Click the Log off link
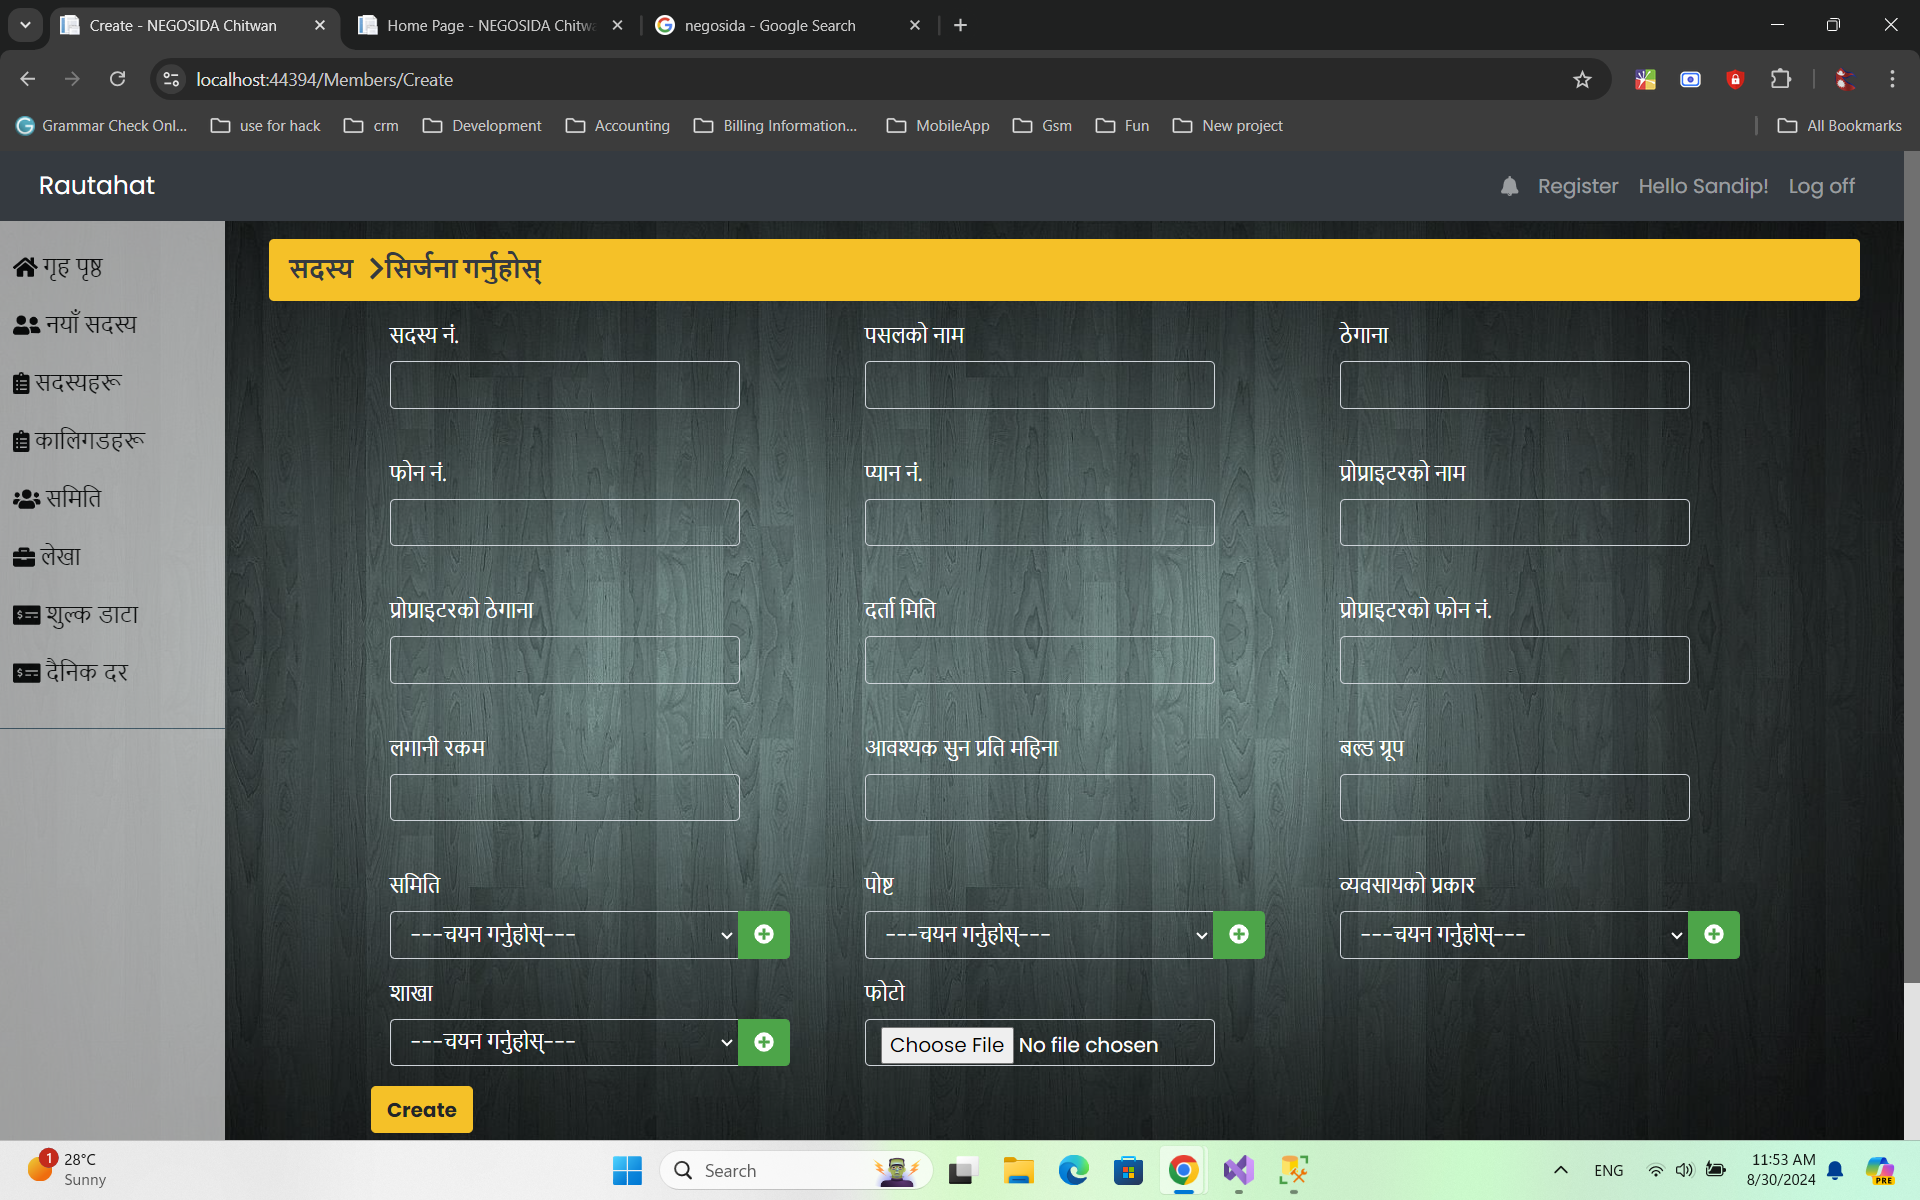Viewport: 1920px width, 1200px height. coord(1821,186)
